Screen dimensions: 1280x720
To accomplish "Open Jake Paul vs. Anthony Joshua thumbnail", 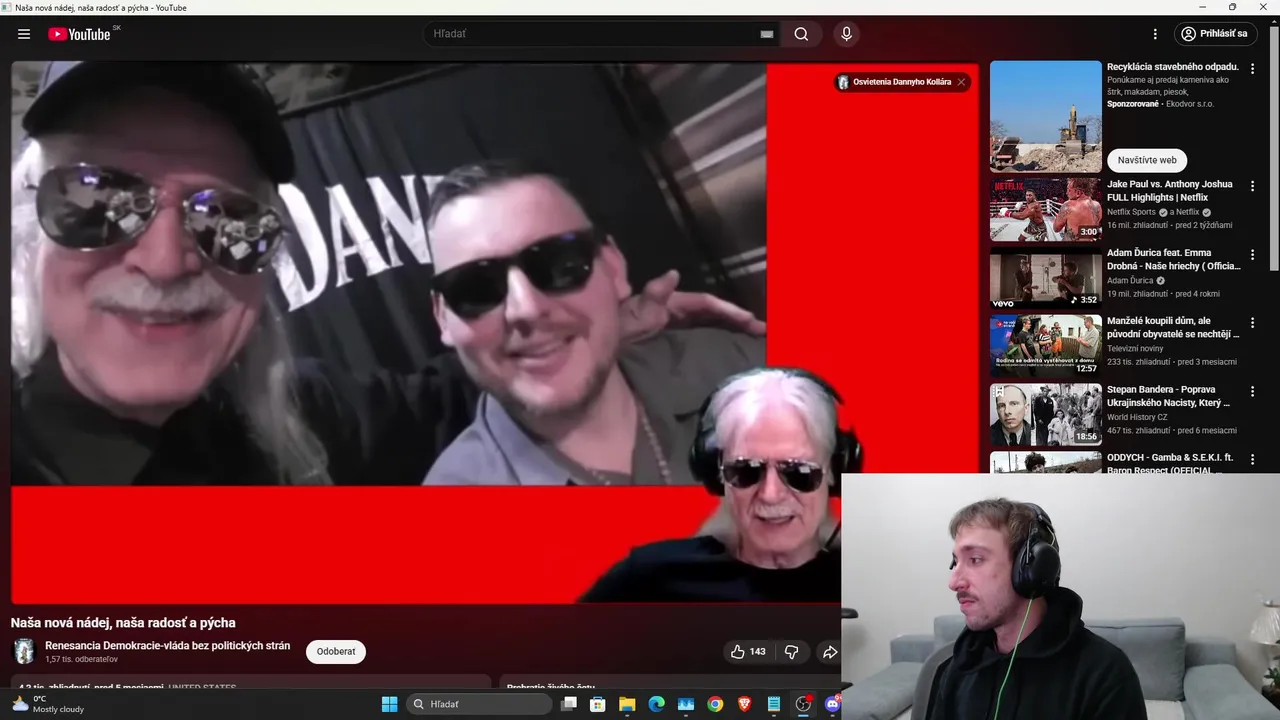I will point(1046,210).
